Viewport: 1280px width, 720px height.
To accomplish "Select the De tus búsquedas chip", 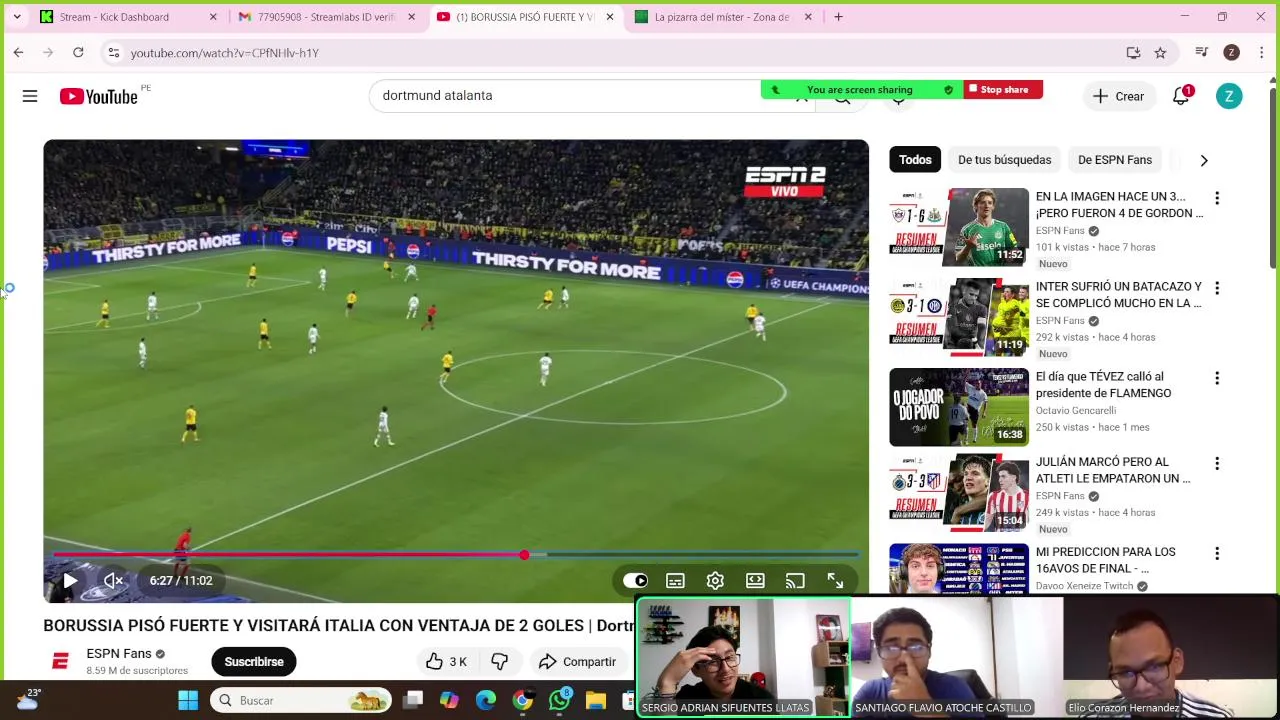I will click(x=1004, y=160).
